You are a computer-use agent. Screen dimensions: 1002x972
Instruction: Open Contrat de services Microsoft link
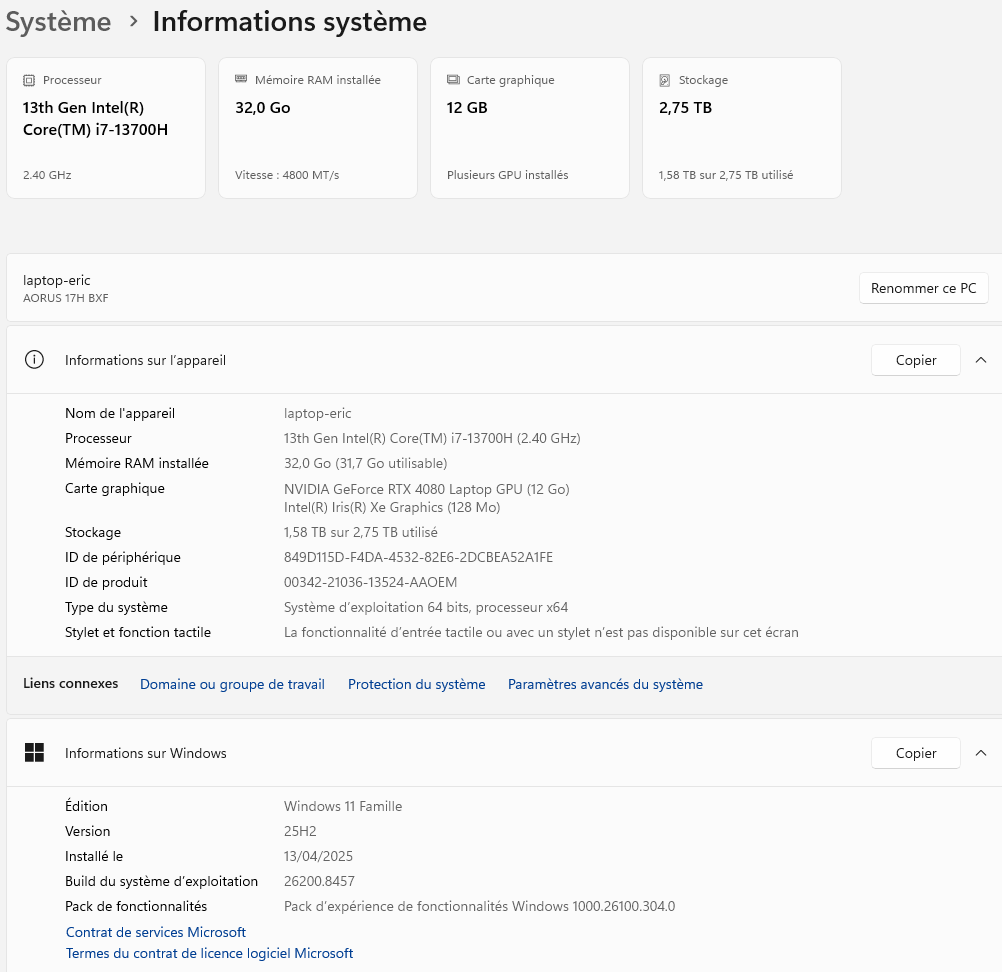(156, 932)
